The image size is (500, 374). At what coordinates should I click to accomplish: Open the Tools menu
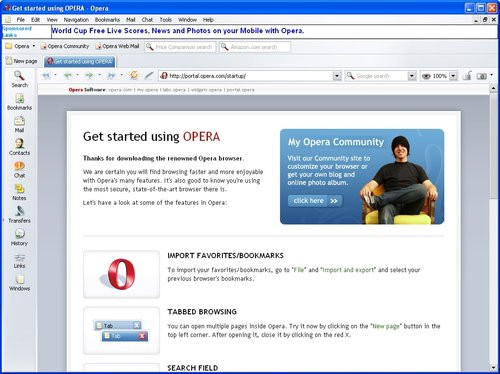165,20
